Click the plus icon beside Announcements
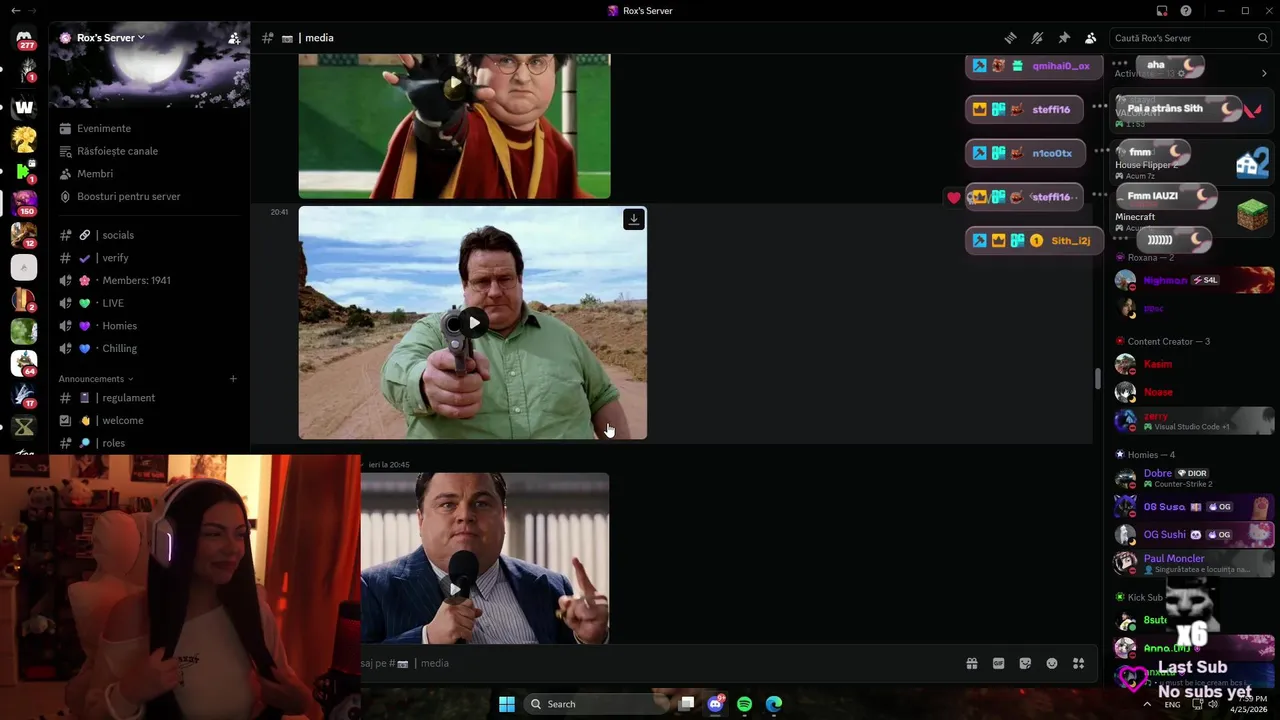1280x720 pixels. point(233,379)
